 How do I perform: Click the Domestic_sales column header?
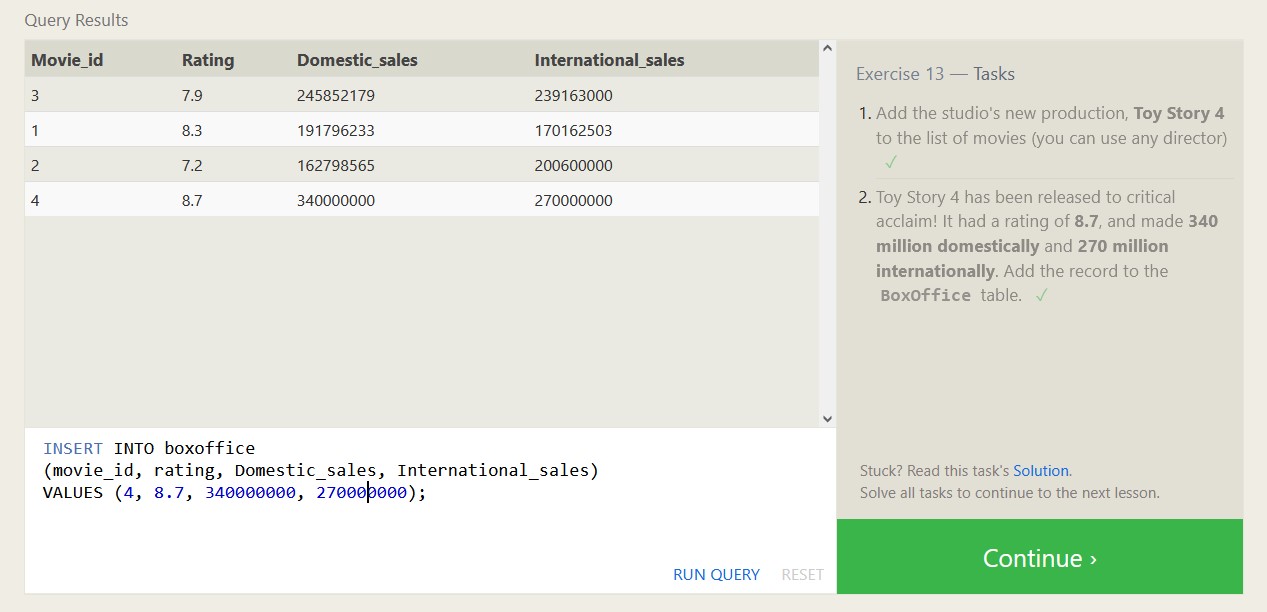[357, 60]
